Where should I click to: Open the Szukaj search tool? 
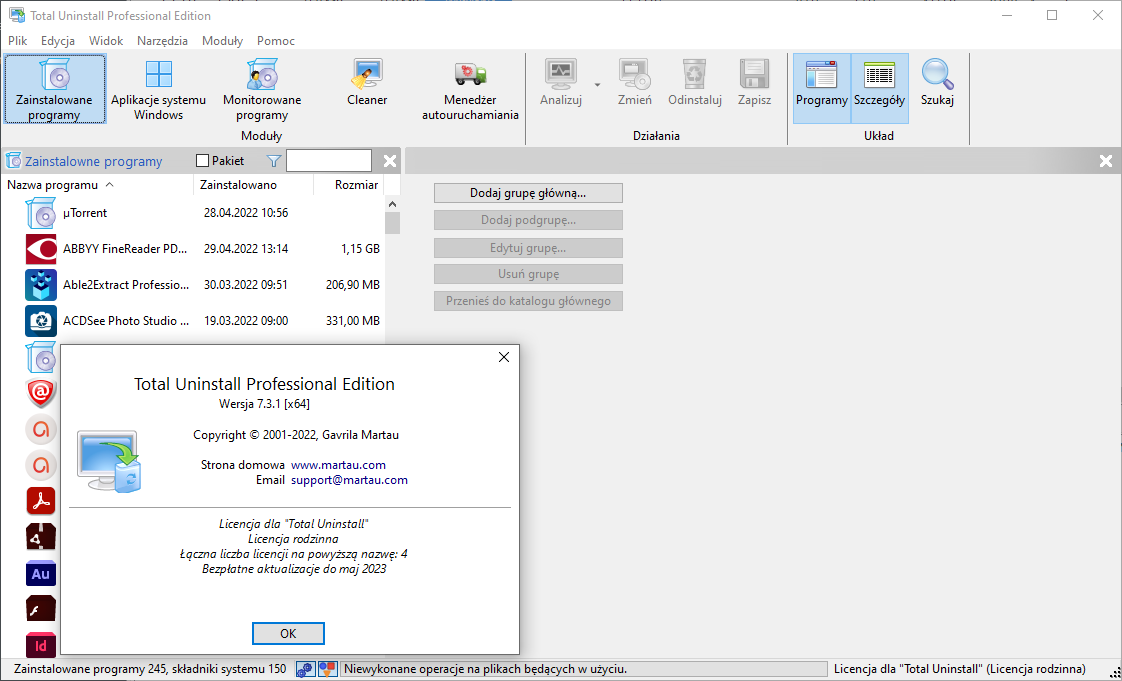[x=937, y=82]
